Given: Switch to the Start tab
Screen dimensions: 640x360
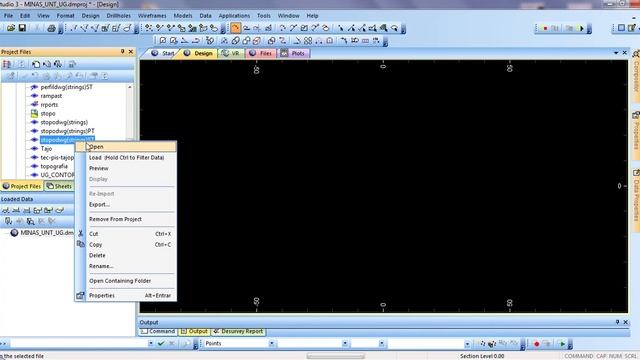Looking at the screenshot, I should (163, 53).
